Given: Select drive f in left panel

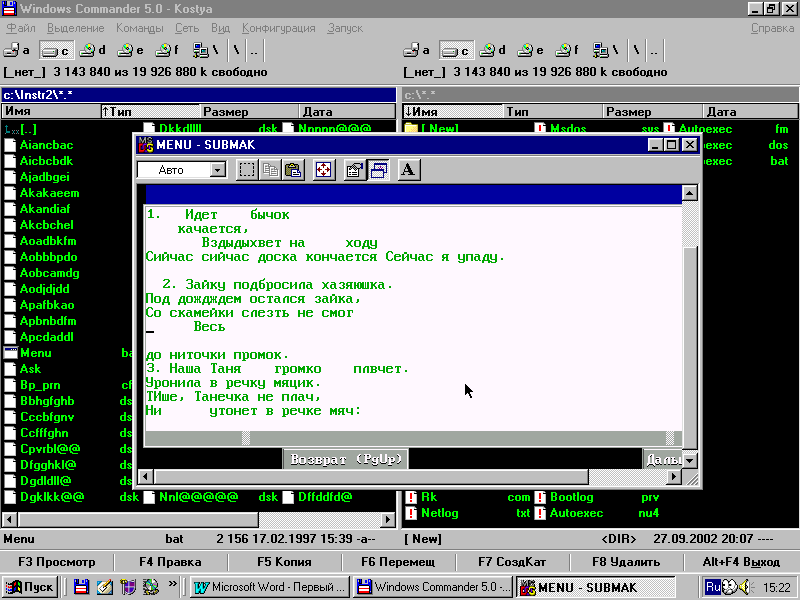Looking at the screenshot, I should pyautogui.click(x=168, y=50).
